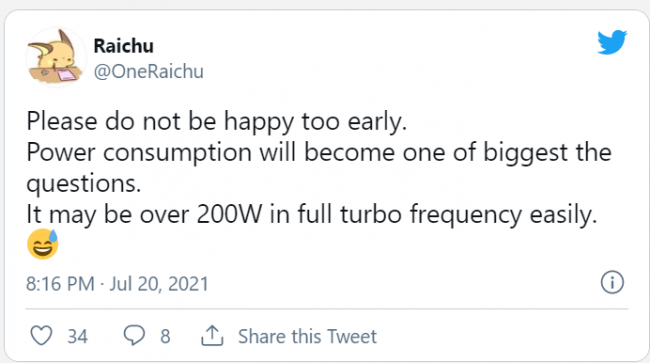This screenshot has width=650, height=363.
Task: Click the 34 likes count
Action: (78, 336)
